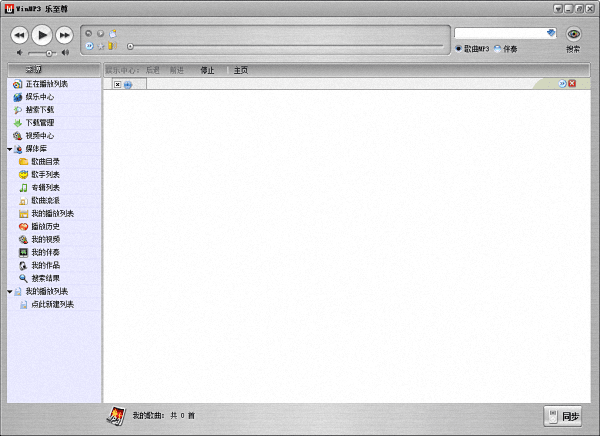
Task: Click the music icon beside 我的歌曲
Action: [x=115, y=415]
